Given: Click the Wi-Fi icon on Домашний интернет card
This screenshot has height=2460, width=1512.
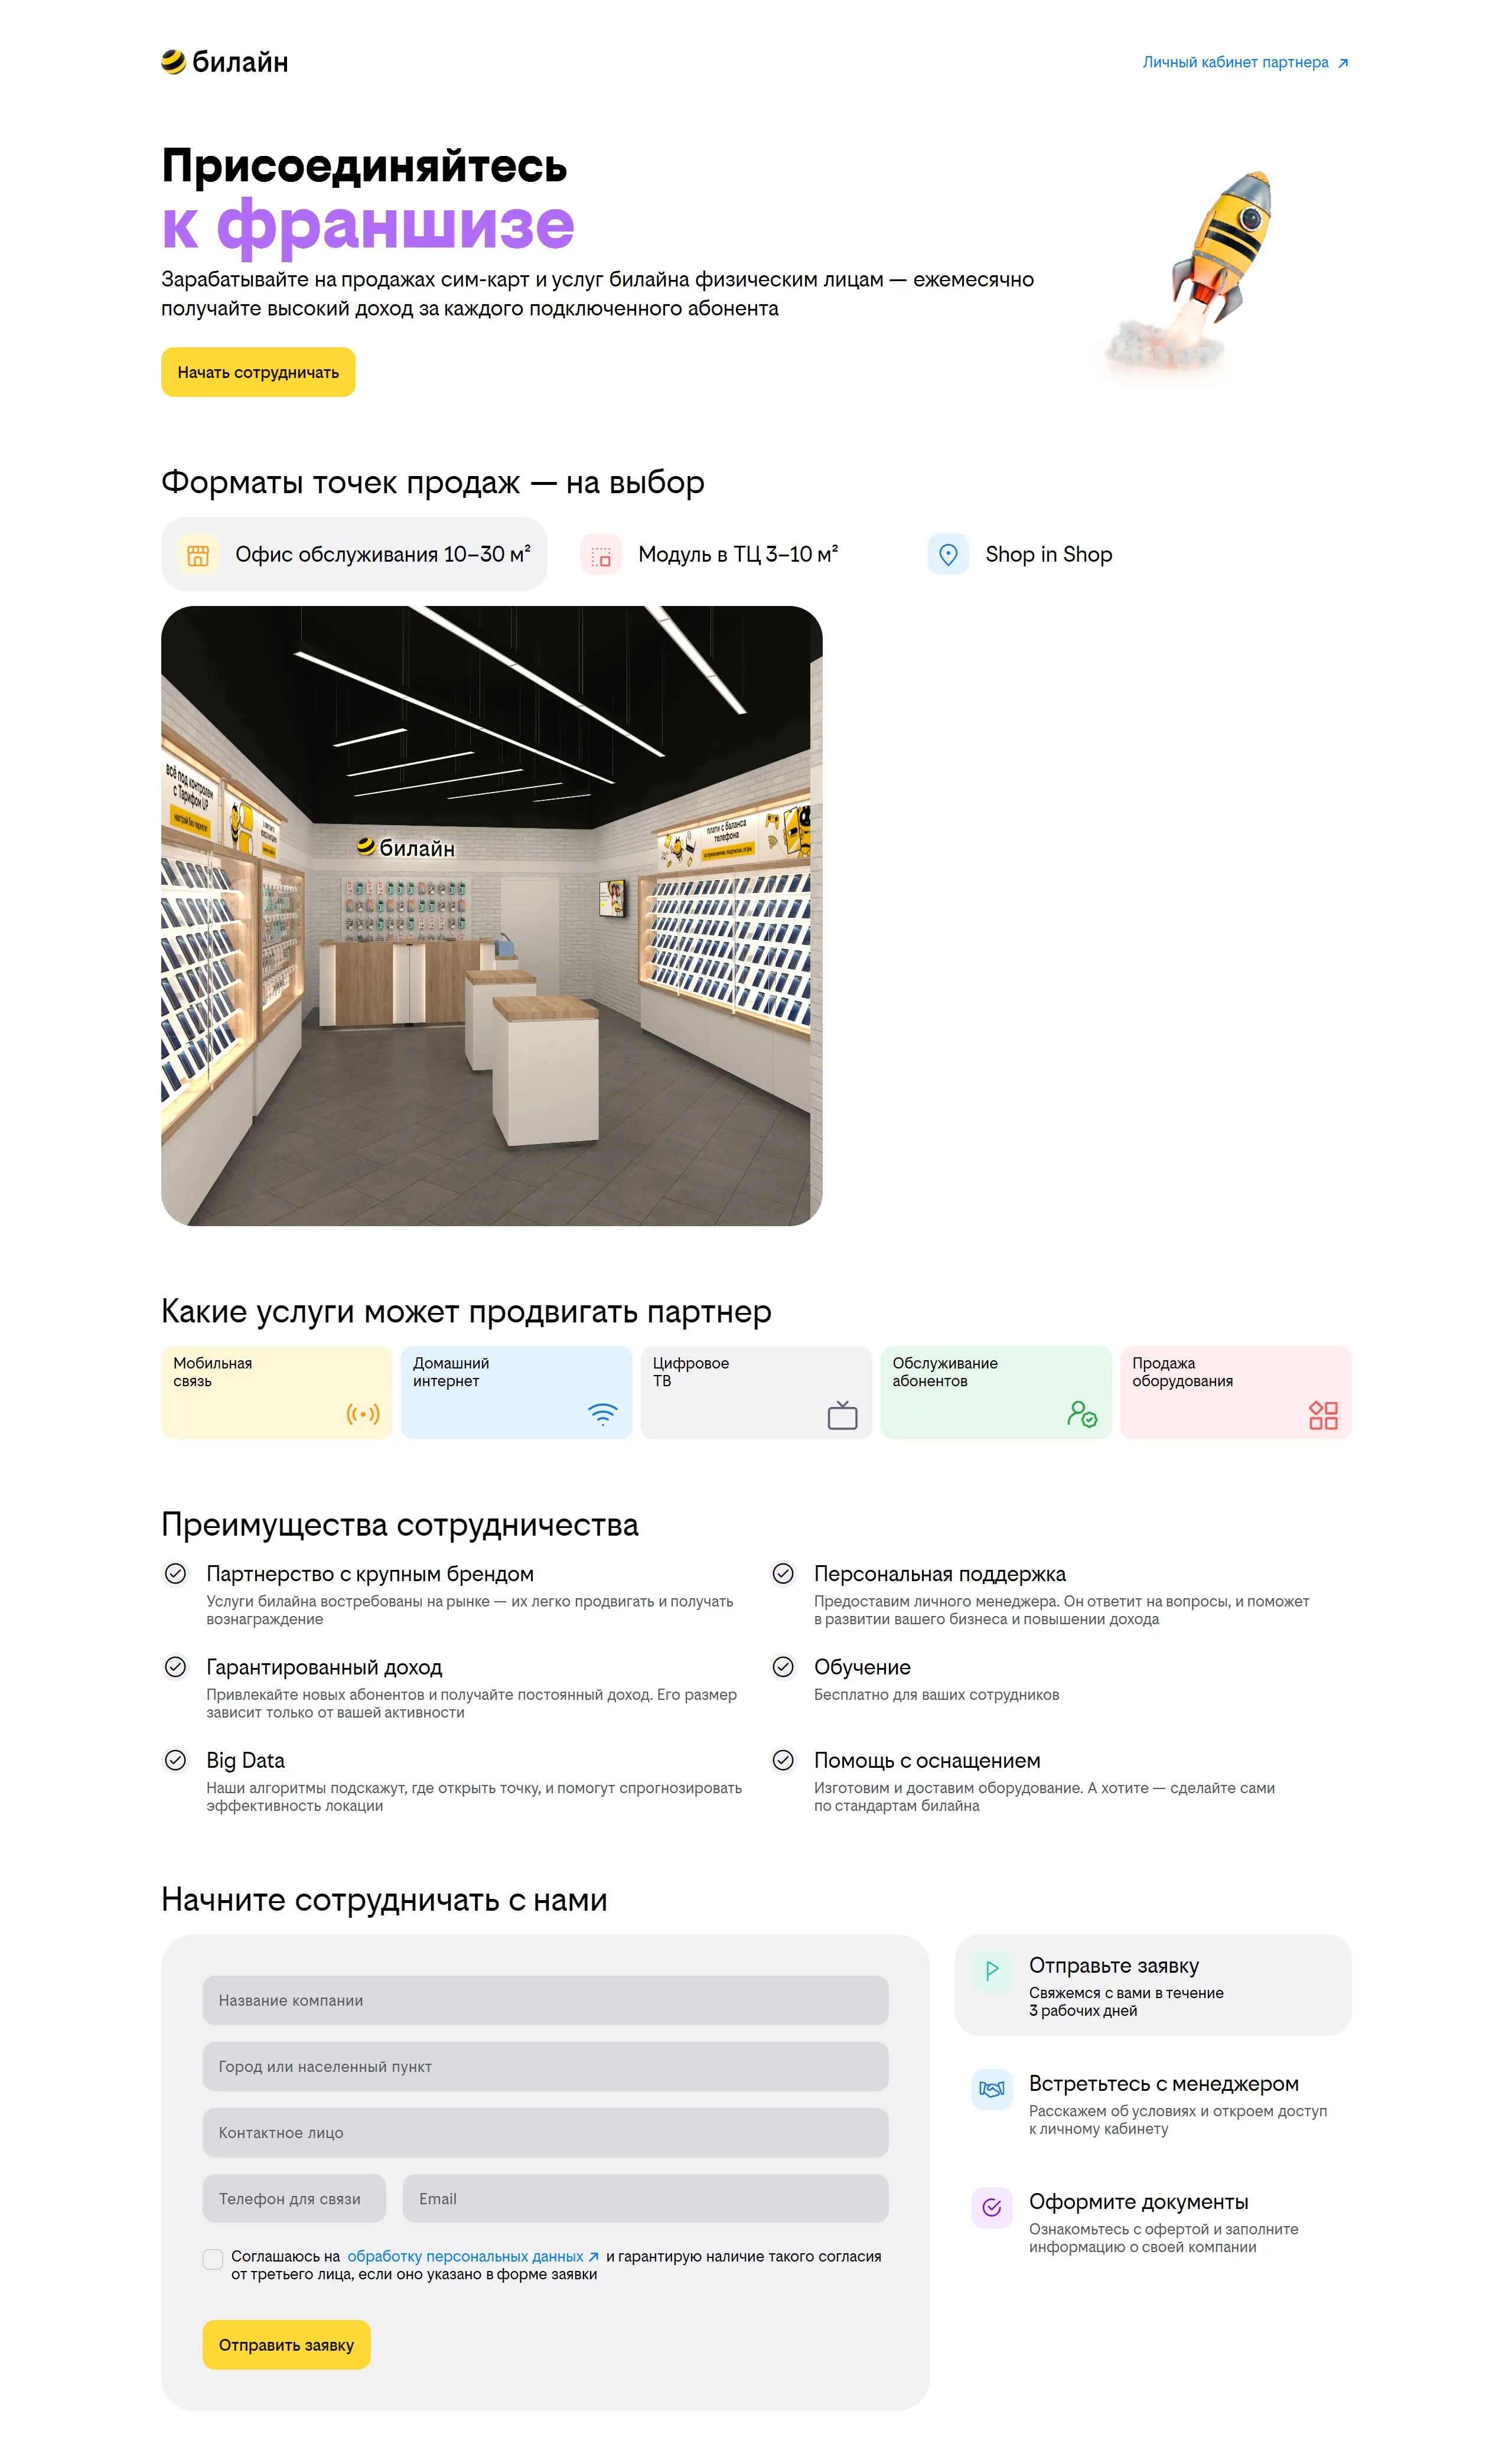Looking at the screenshot, I should coord(603,1414).
